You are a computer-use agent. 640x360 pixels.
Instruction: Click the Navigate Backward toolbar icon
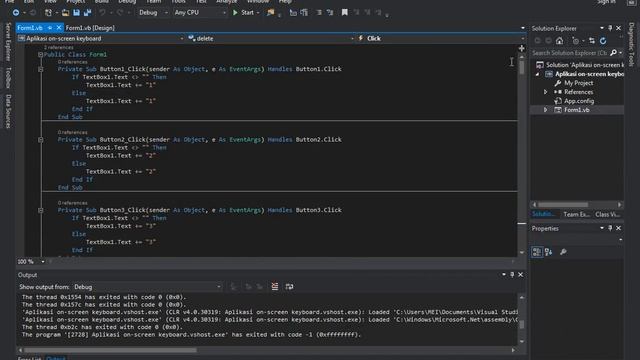tap(16, 13)
